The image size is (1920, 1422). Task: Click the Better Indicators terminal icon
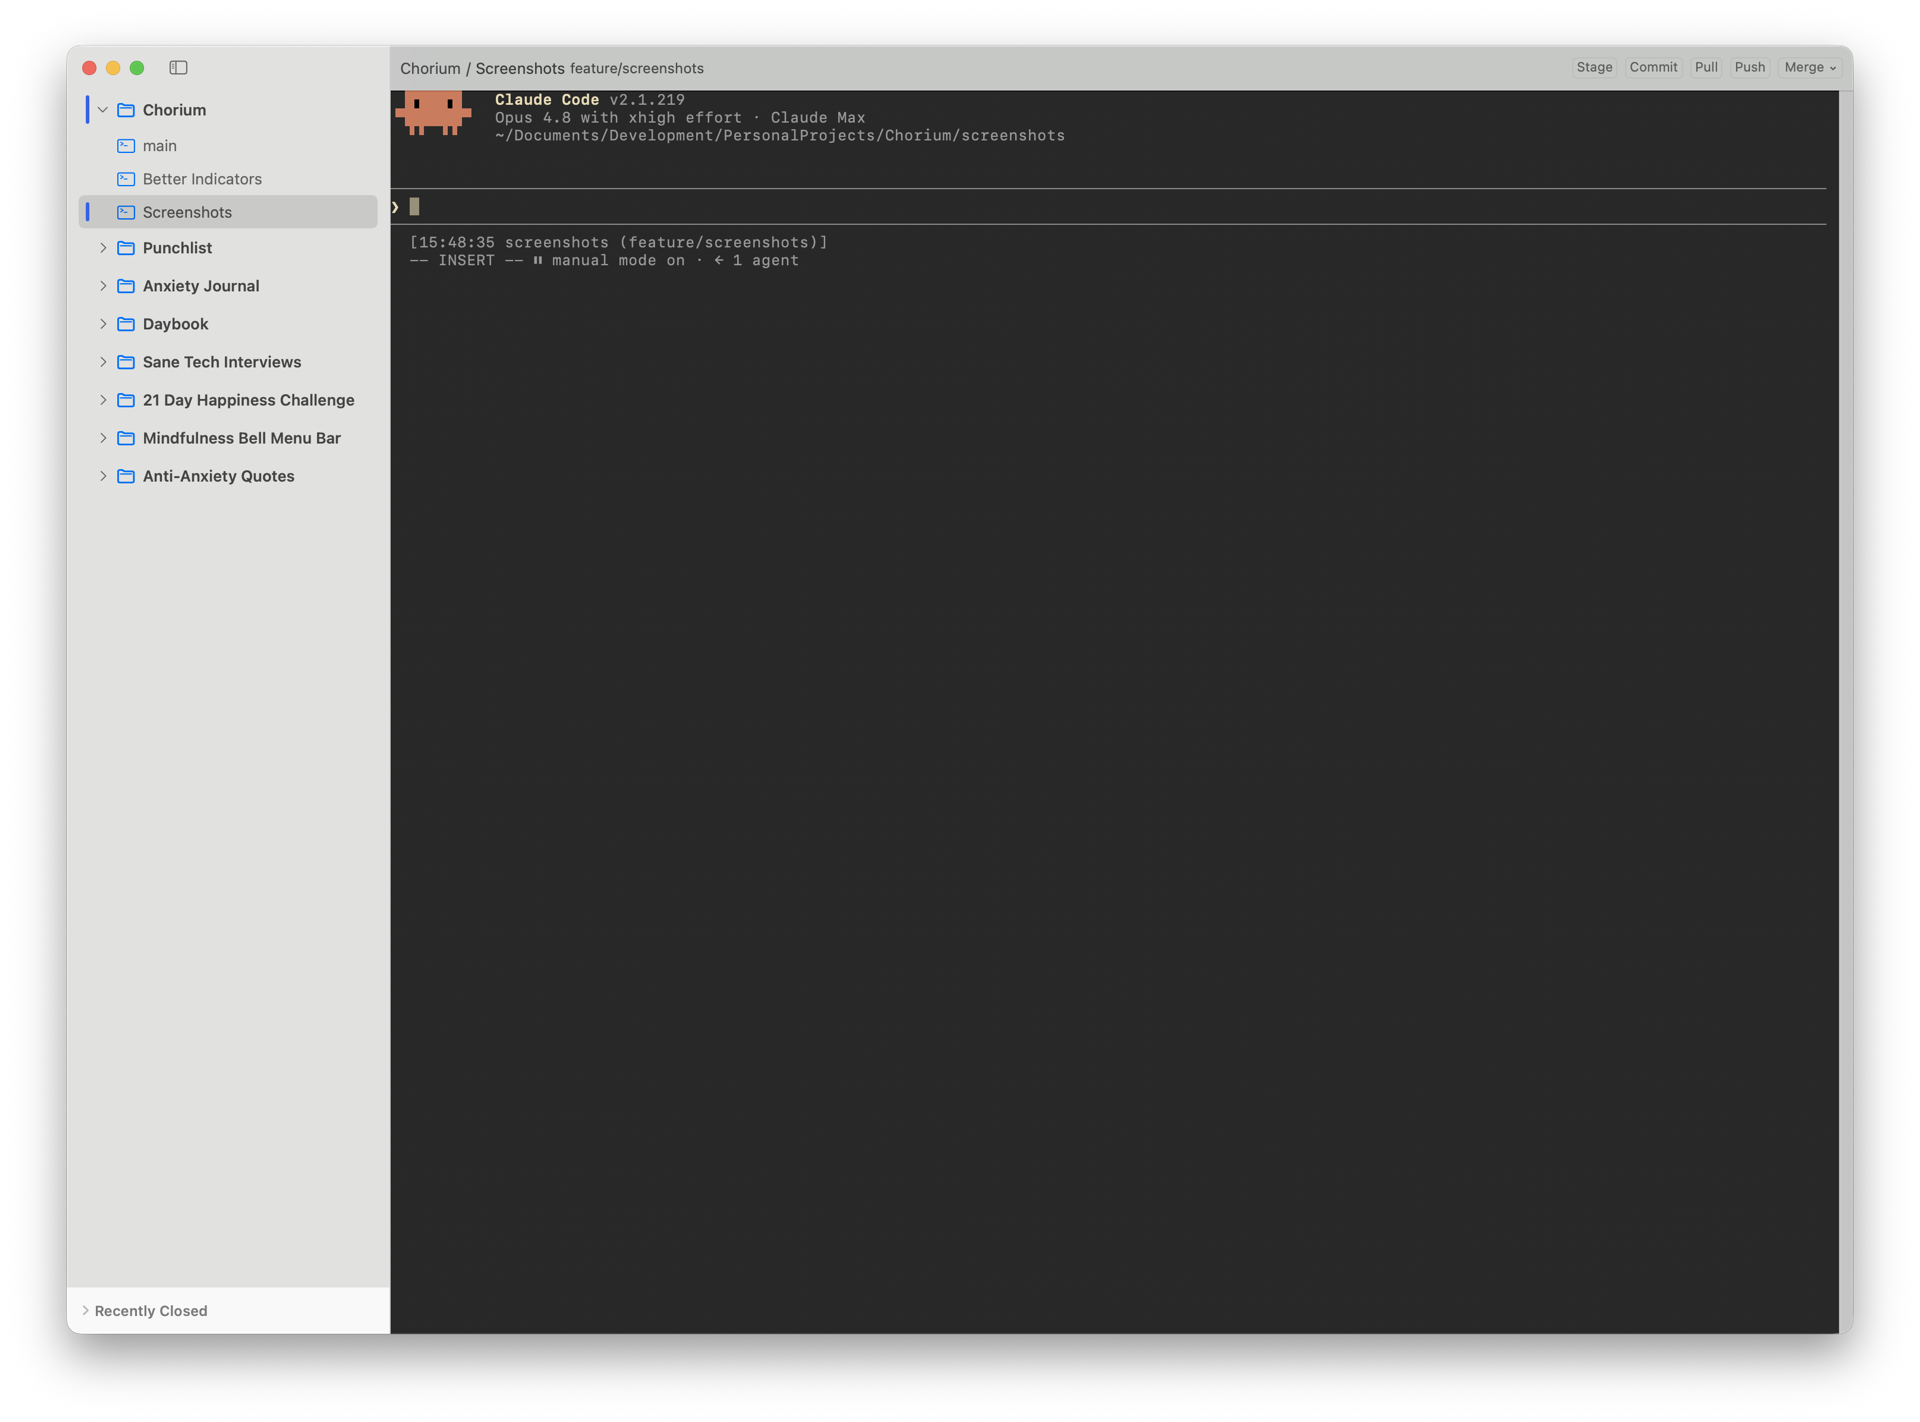click(126, 179)
